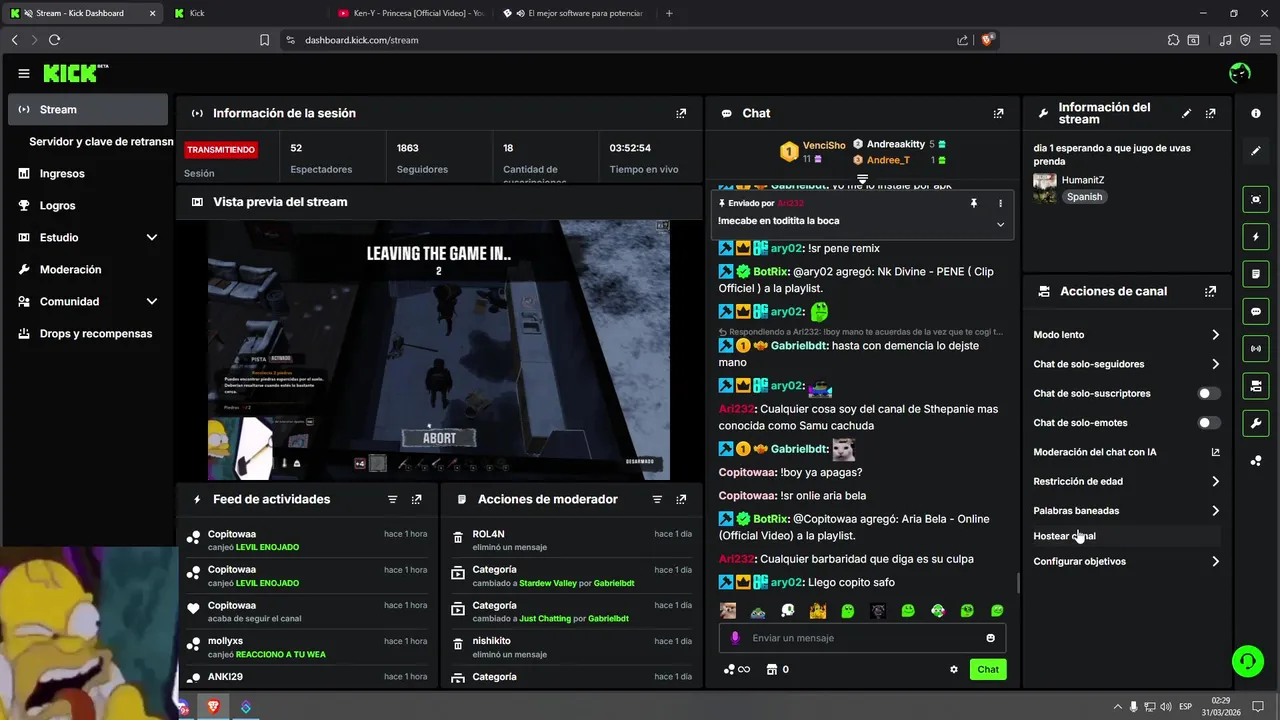Pop out the Feed de actividades panel
The width and height of the screenshot is (1280, 720).
417,500
